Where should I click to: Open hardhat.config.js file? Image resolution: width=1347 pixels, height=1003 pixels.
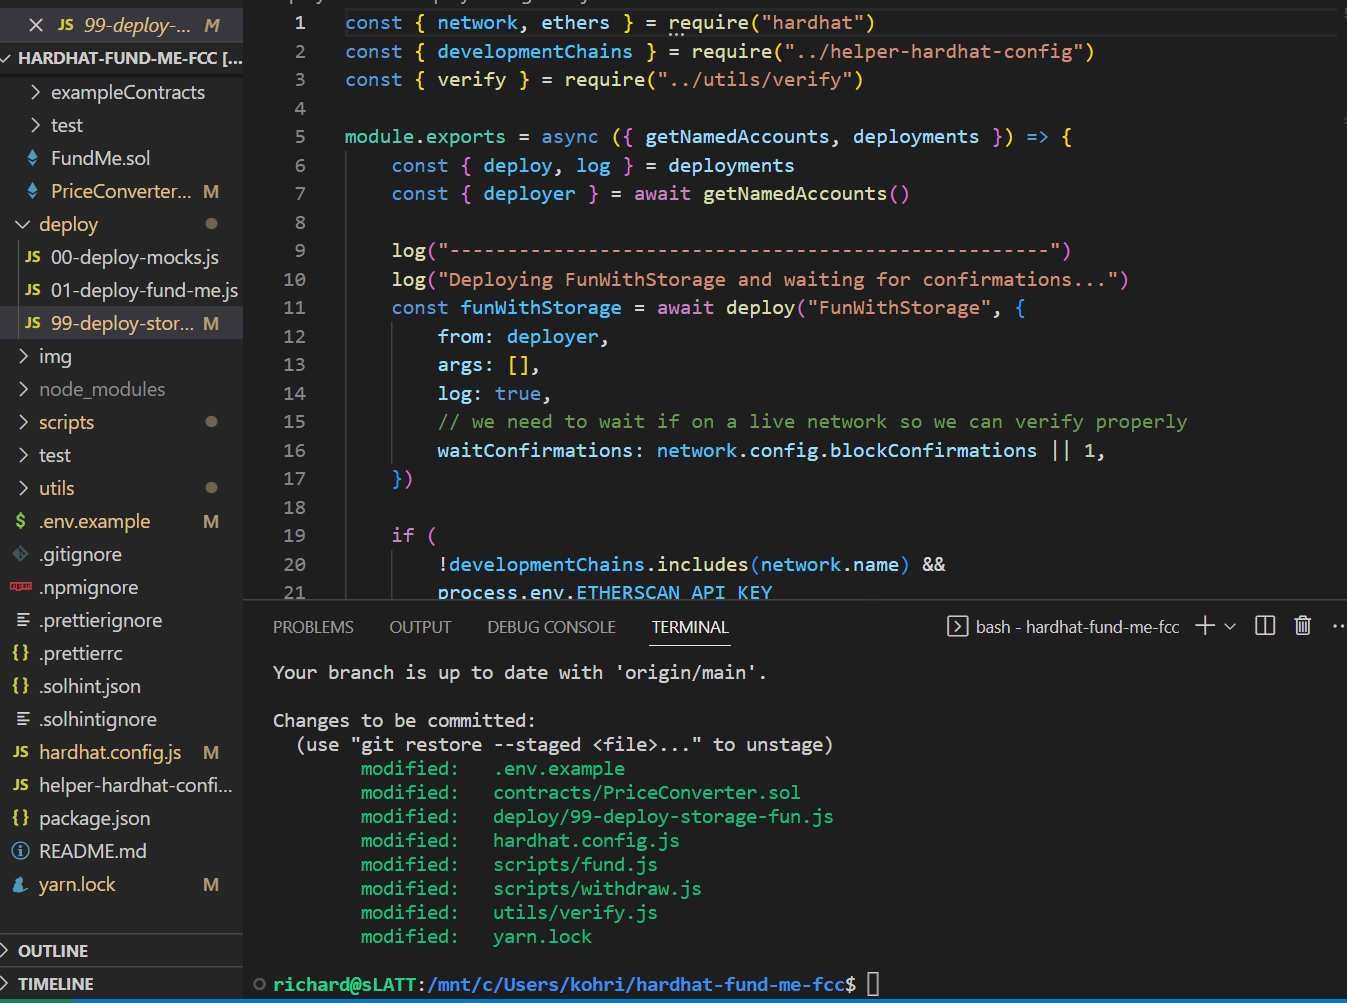(x=121, y=752)
